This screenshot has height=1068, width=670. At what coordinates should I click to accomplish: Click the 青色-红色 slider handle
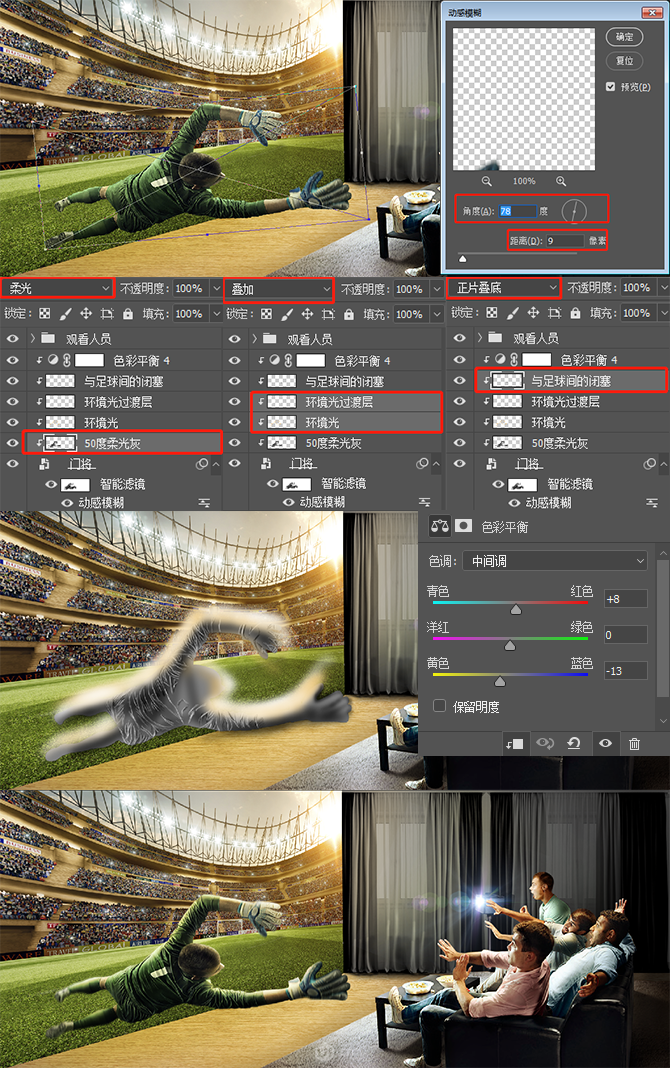pos(516,609)
